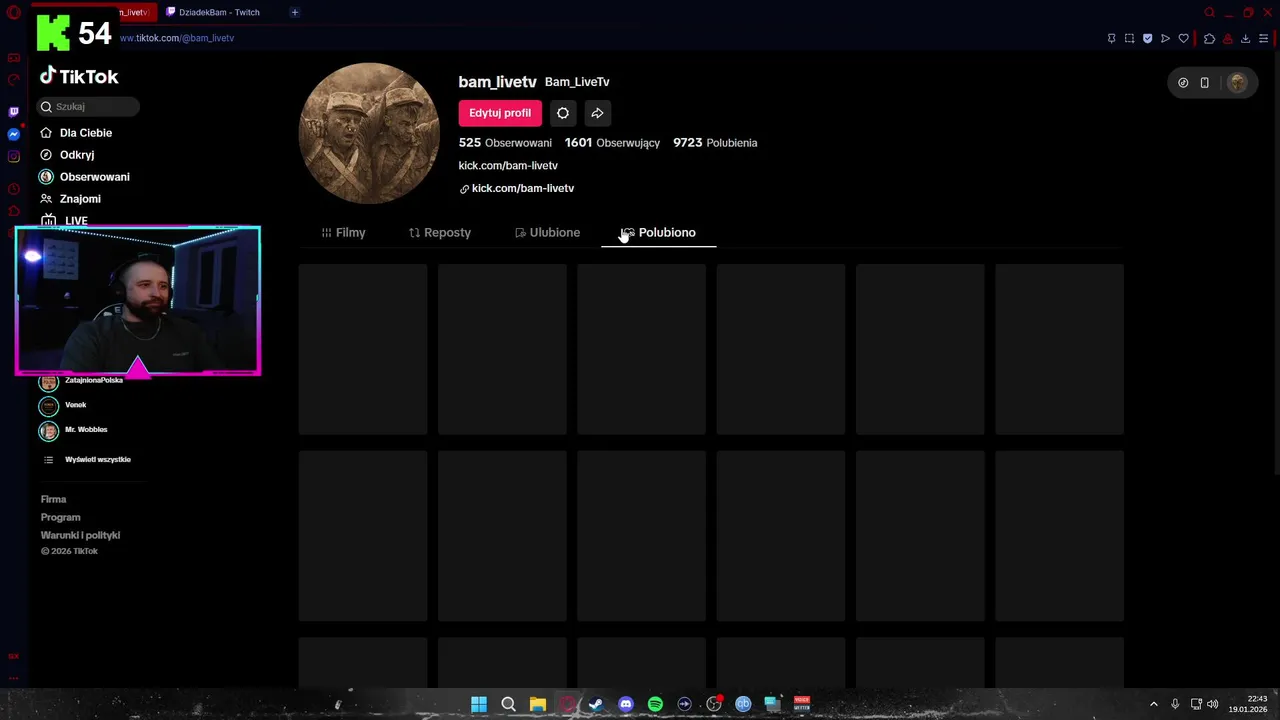Viewport: 1280px width, 720px height.
Task: Open the volume speaker tray icon
Action: pyautogui.click(x=1213, y=704)
